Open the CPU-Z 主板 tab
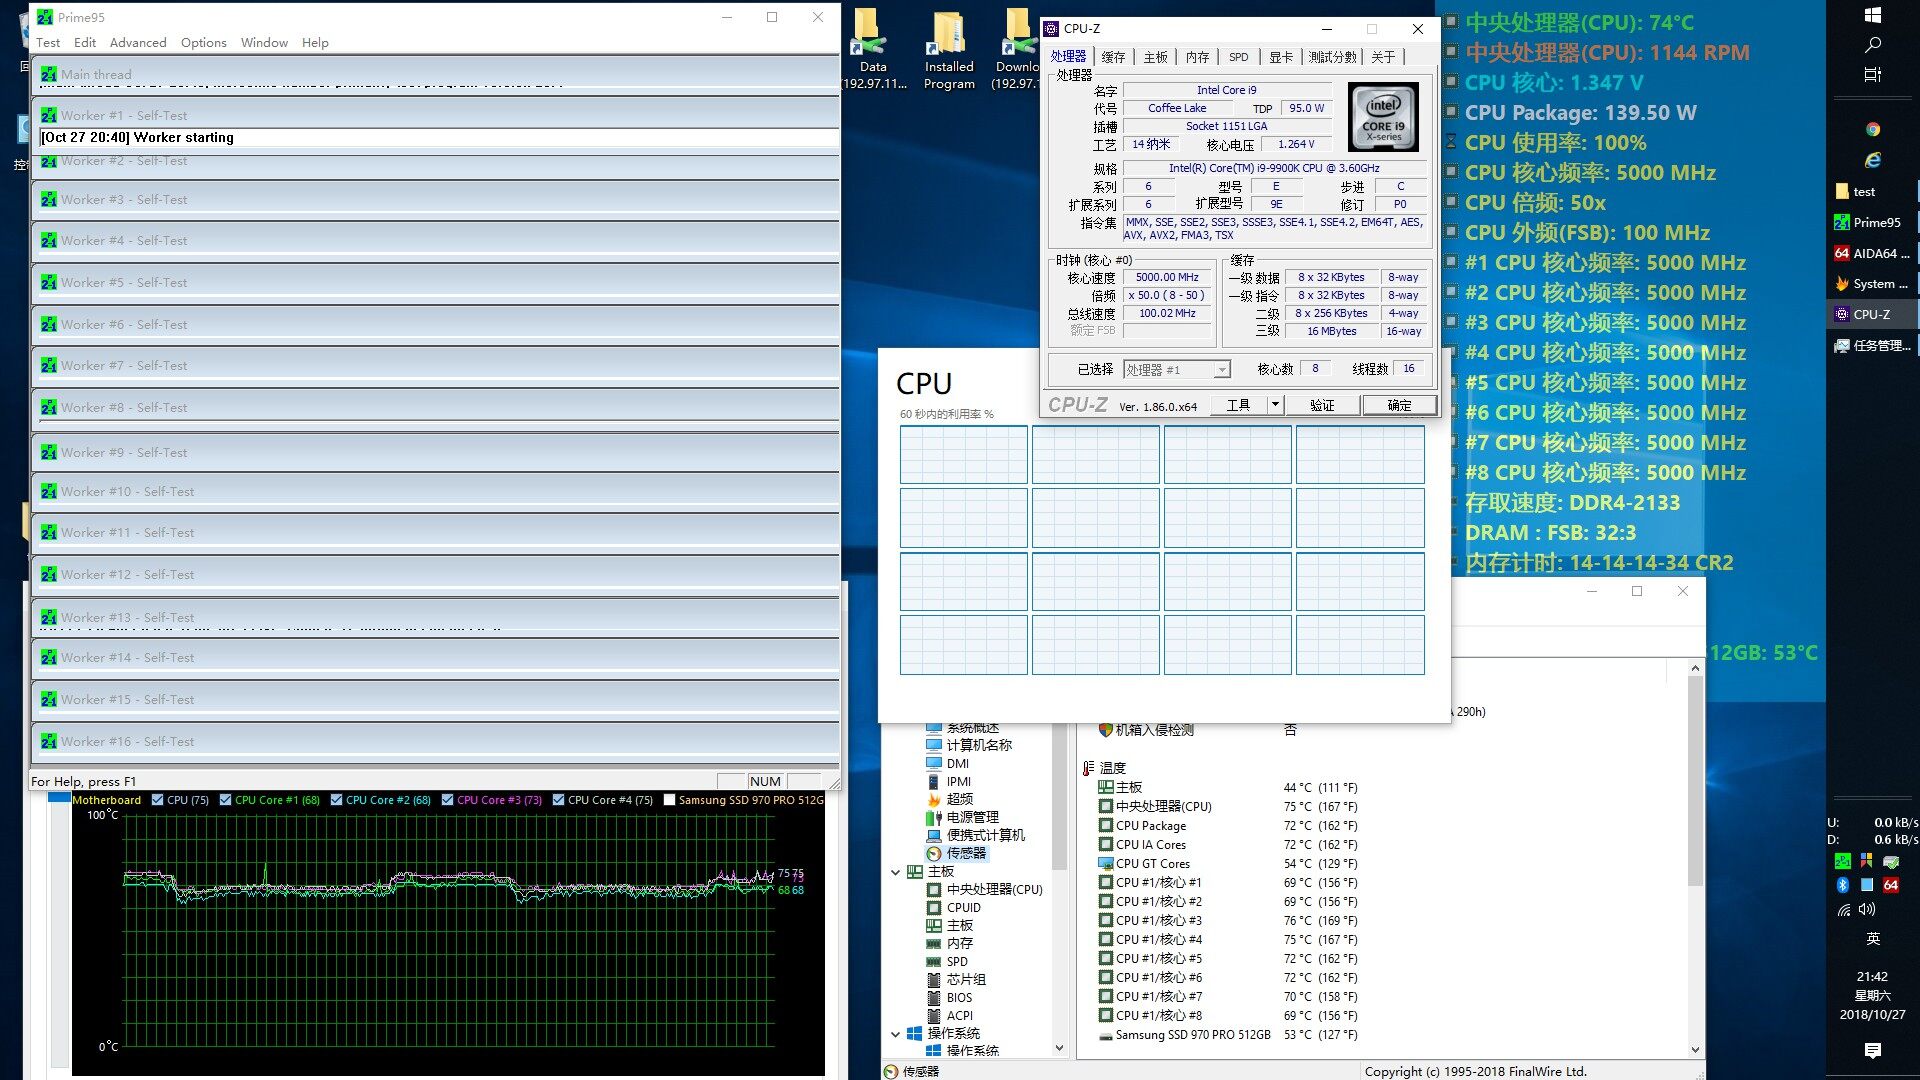1920x1080 pixels. click(1155, 57)
